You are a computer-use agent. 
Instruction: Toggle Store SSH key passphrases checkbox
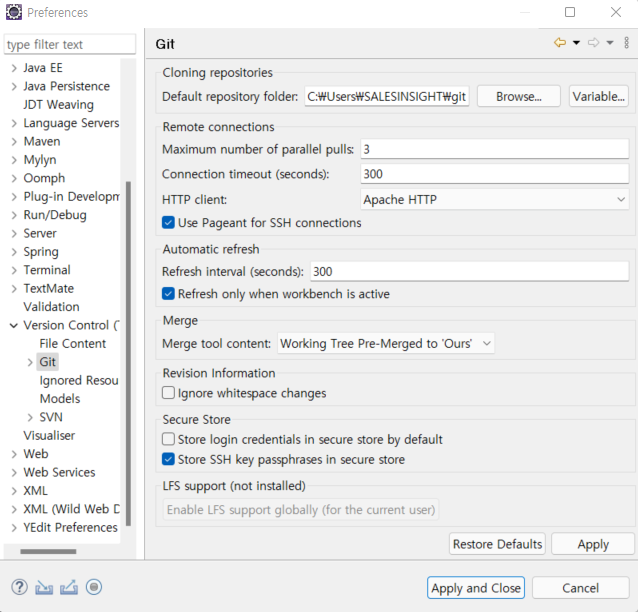(x=168, y=459)
